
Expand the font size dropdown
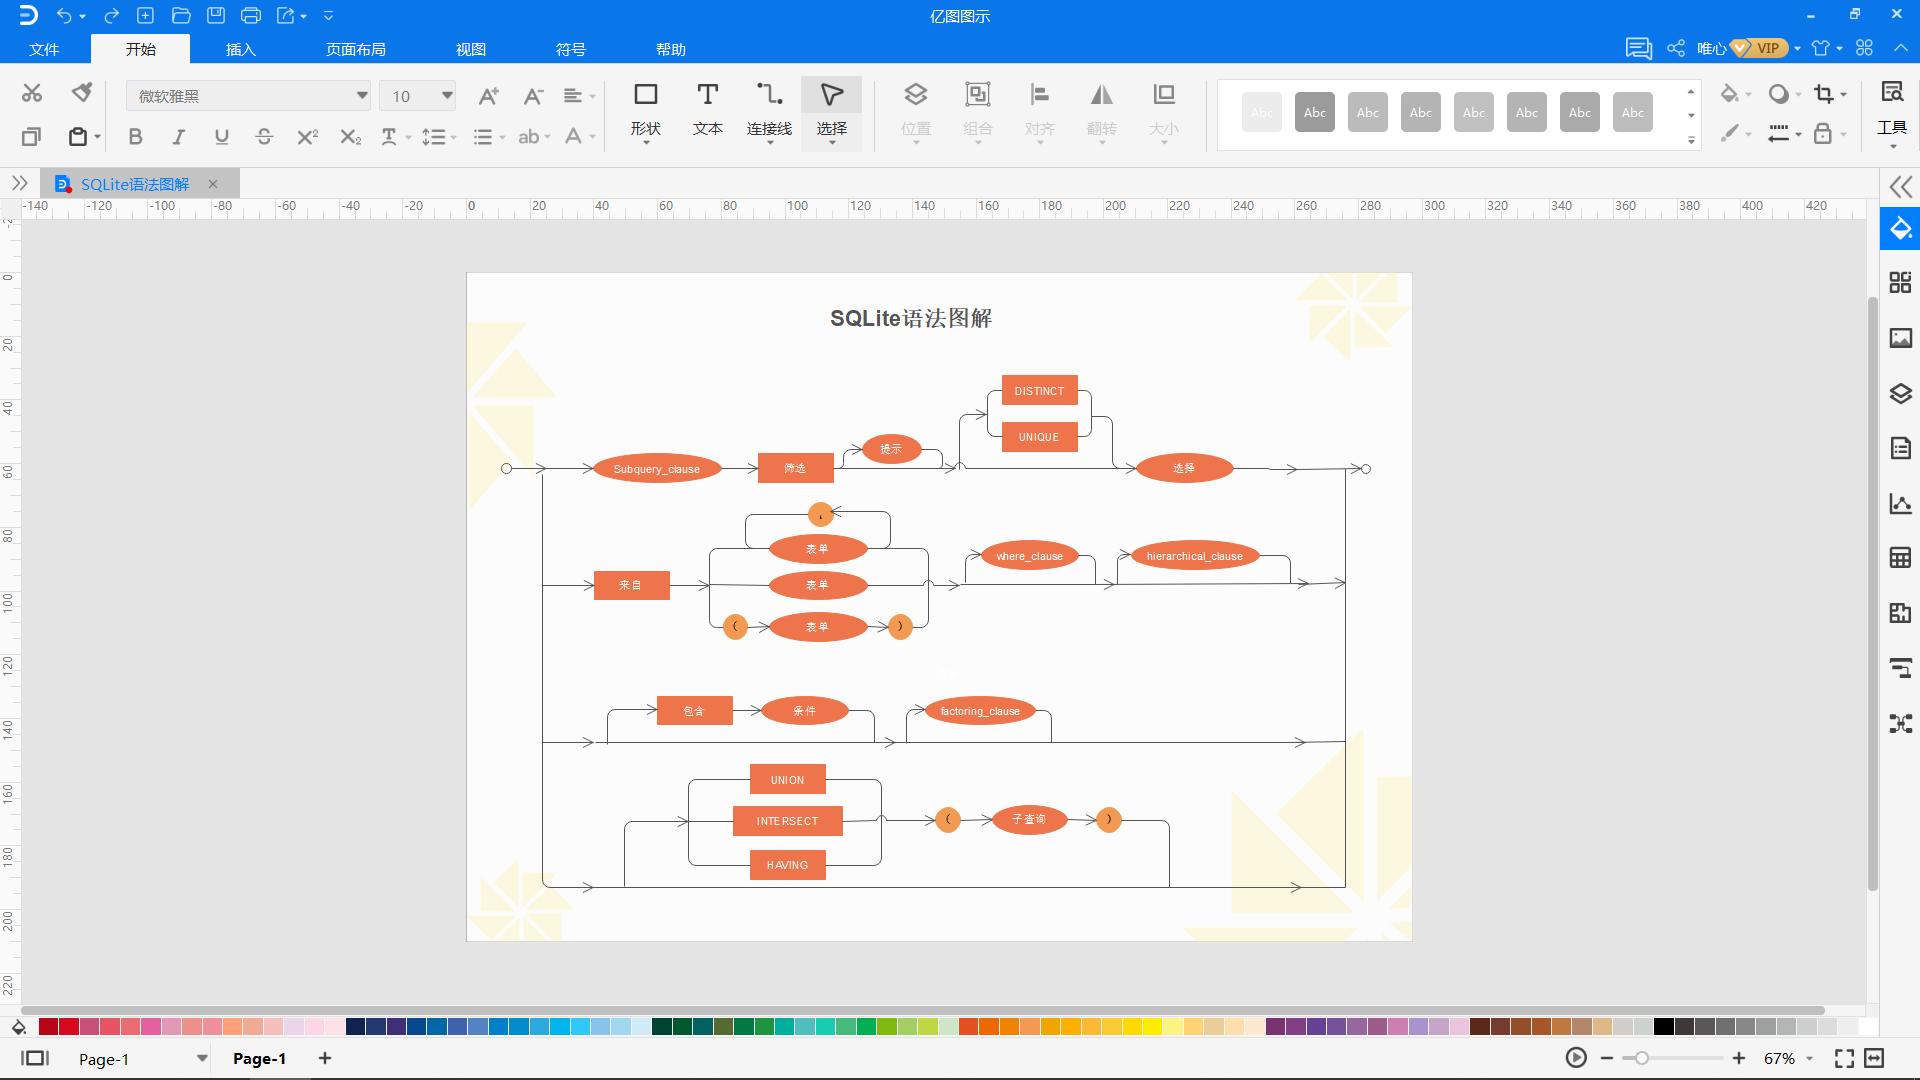447,96
